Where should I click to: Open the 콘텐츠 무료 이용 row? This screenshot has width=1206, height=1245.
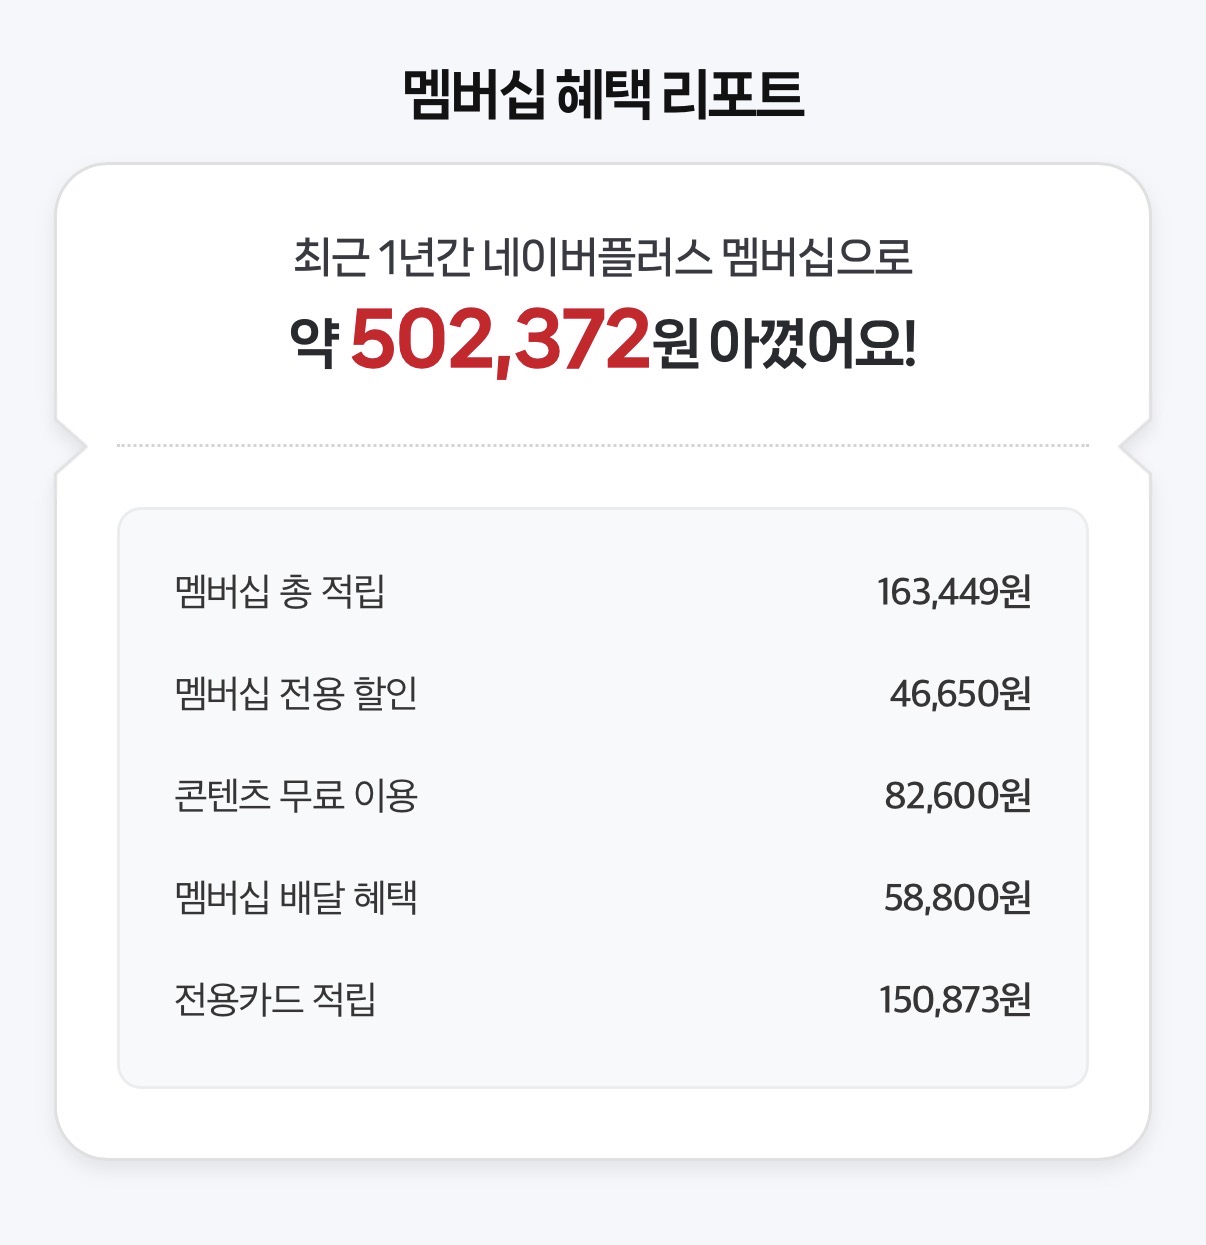pos(603,795)
